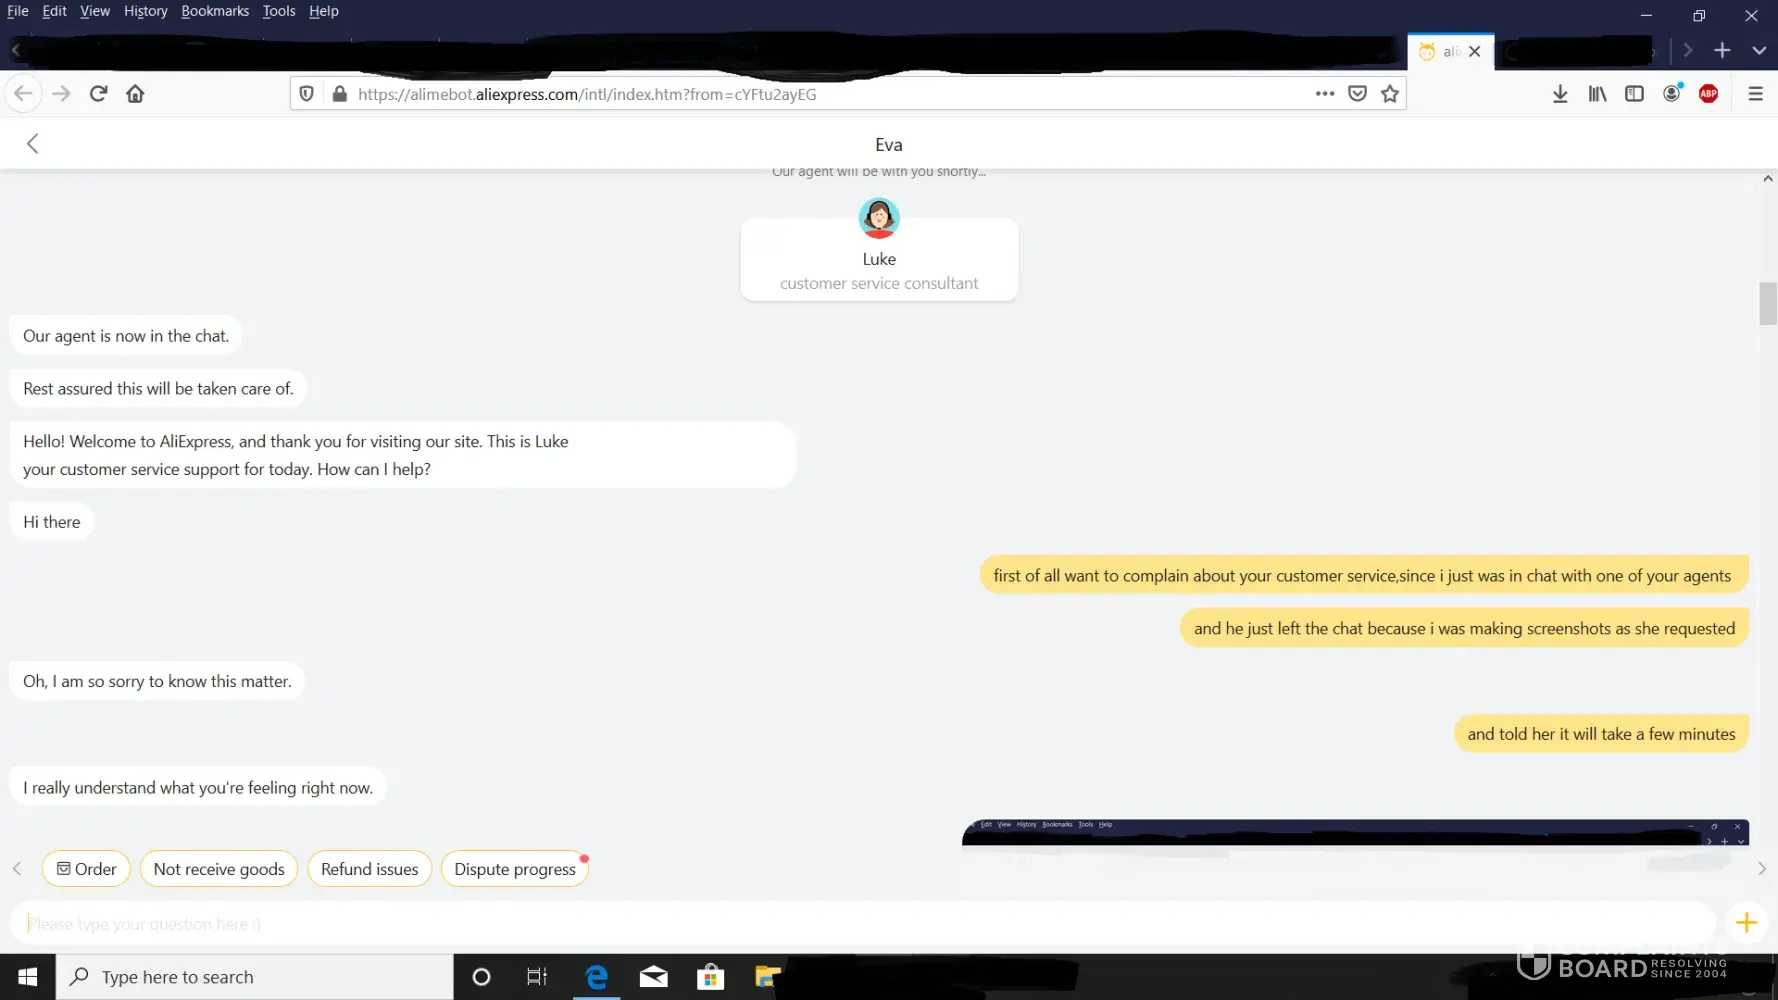This screenshot has height=1000, width=1778.
Task: Open the Tools menu
Action: click(x=279, y=11)
